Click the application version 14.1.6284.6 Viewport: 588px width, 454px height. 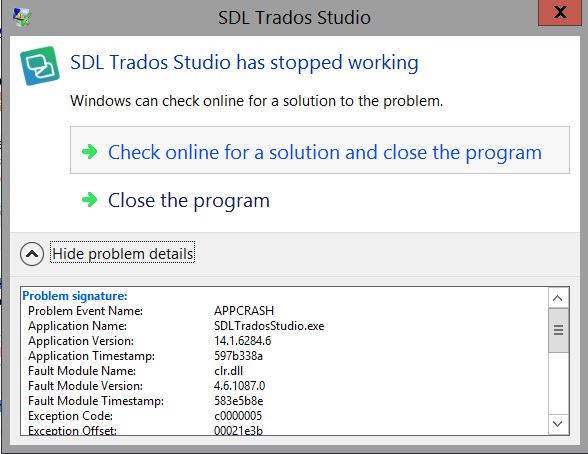click(243, 341)
